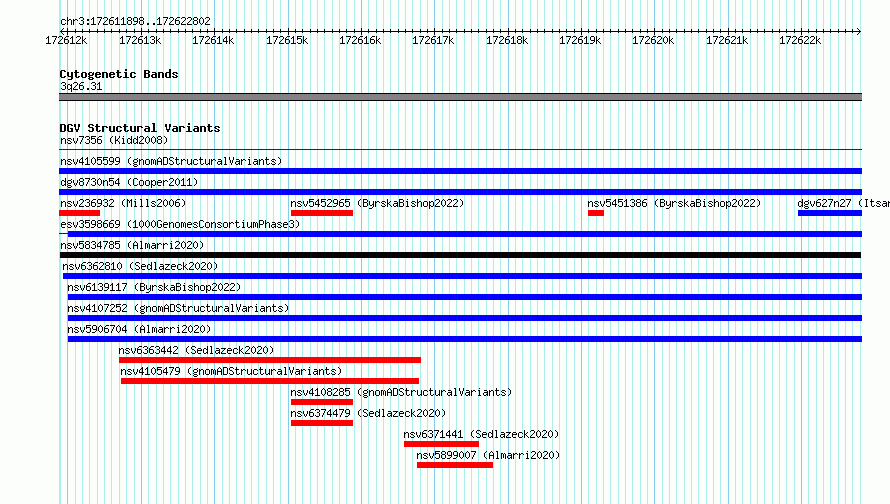Image resolution: width=890 pixels, height=504 pixels.
Task: Click the nsv236932 (Mills2006) label
Action: tap(123, 203)
